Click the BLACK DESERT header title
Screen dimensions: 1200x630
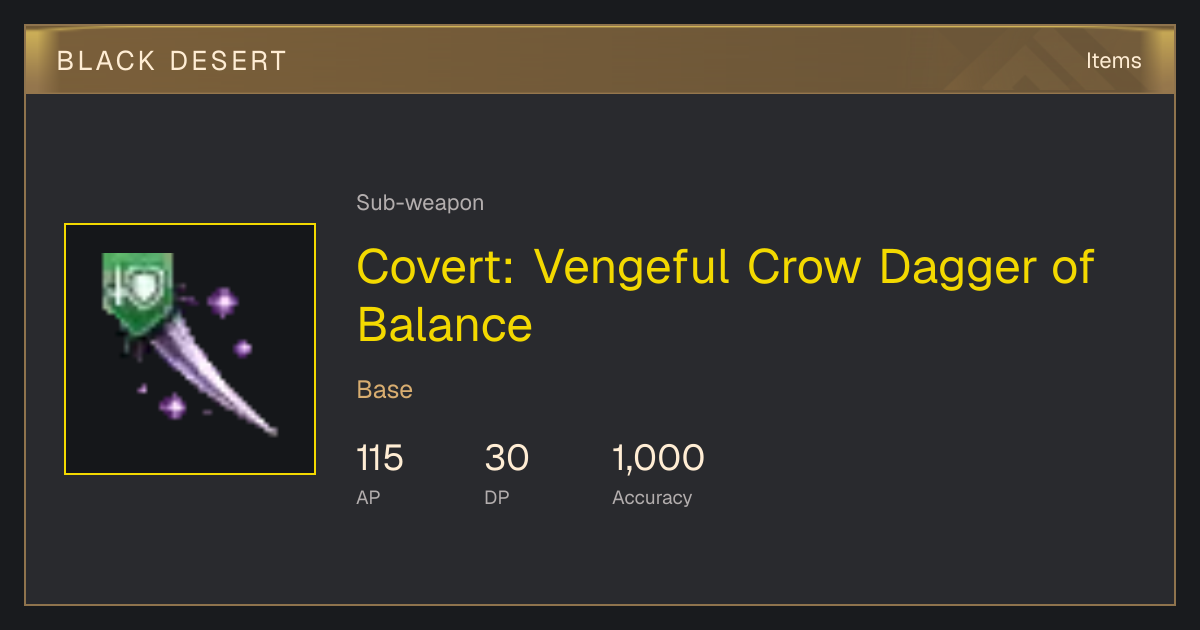pyautogui.click(x=172, y=61)
